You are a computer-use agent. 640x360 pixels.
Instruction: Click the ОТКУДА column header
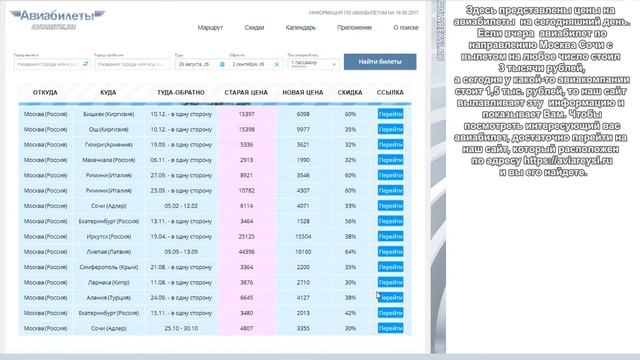pyautogui.click(x=45, y=93)
